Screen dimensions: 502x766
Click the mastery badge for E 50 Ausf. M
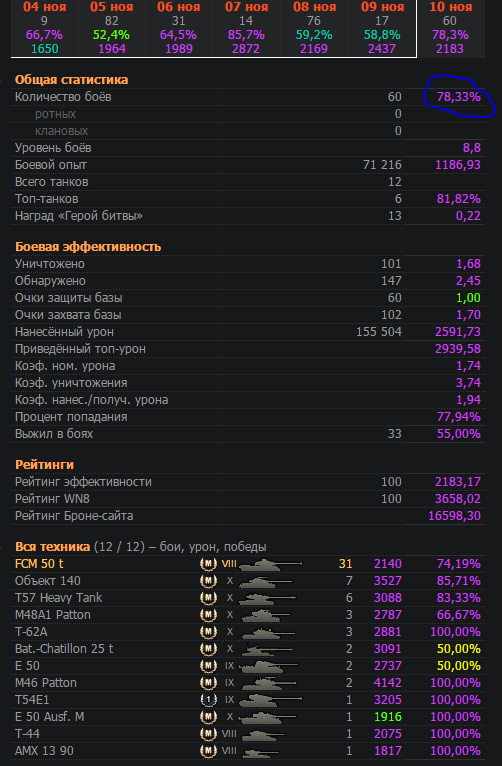208,717
